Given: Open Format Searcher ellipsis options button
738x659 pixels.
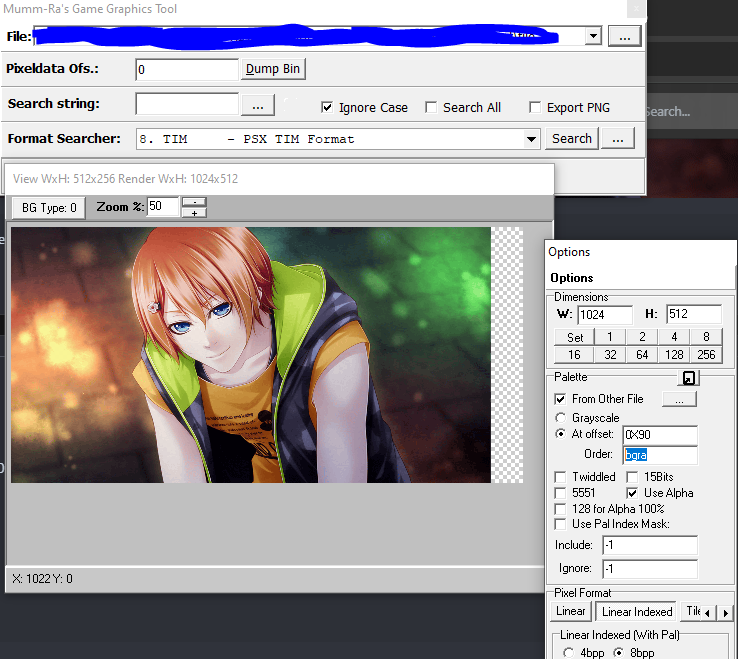Looking at the screenshot, I should [x=619, y=139].
